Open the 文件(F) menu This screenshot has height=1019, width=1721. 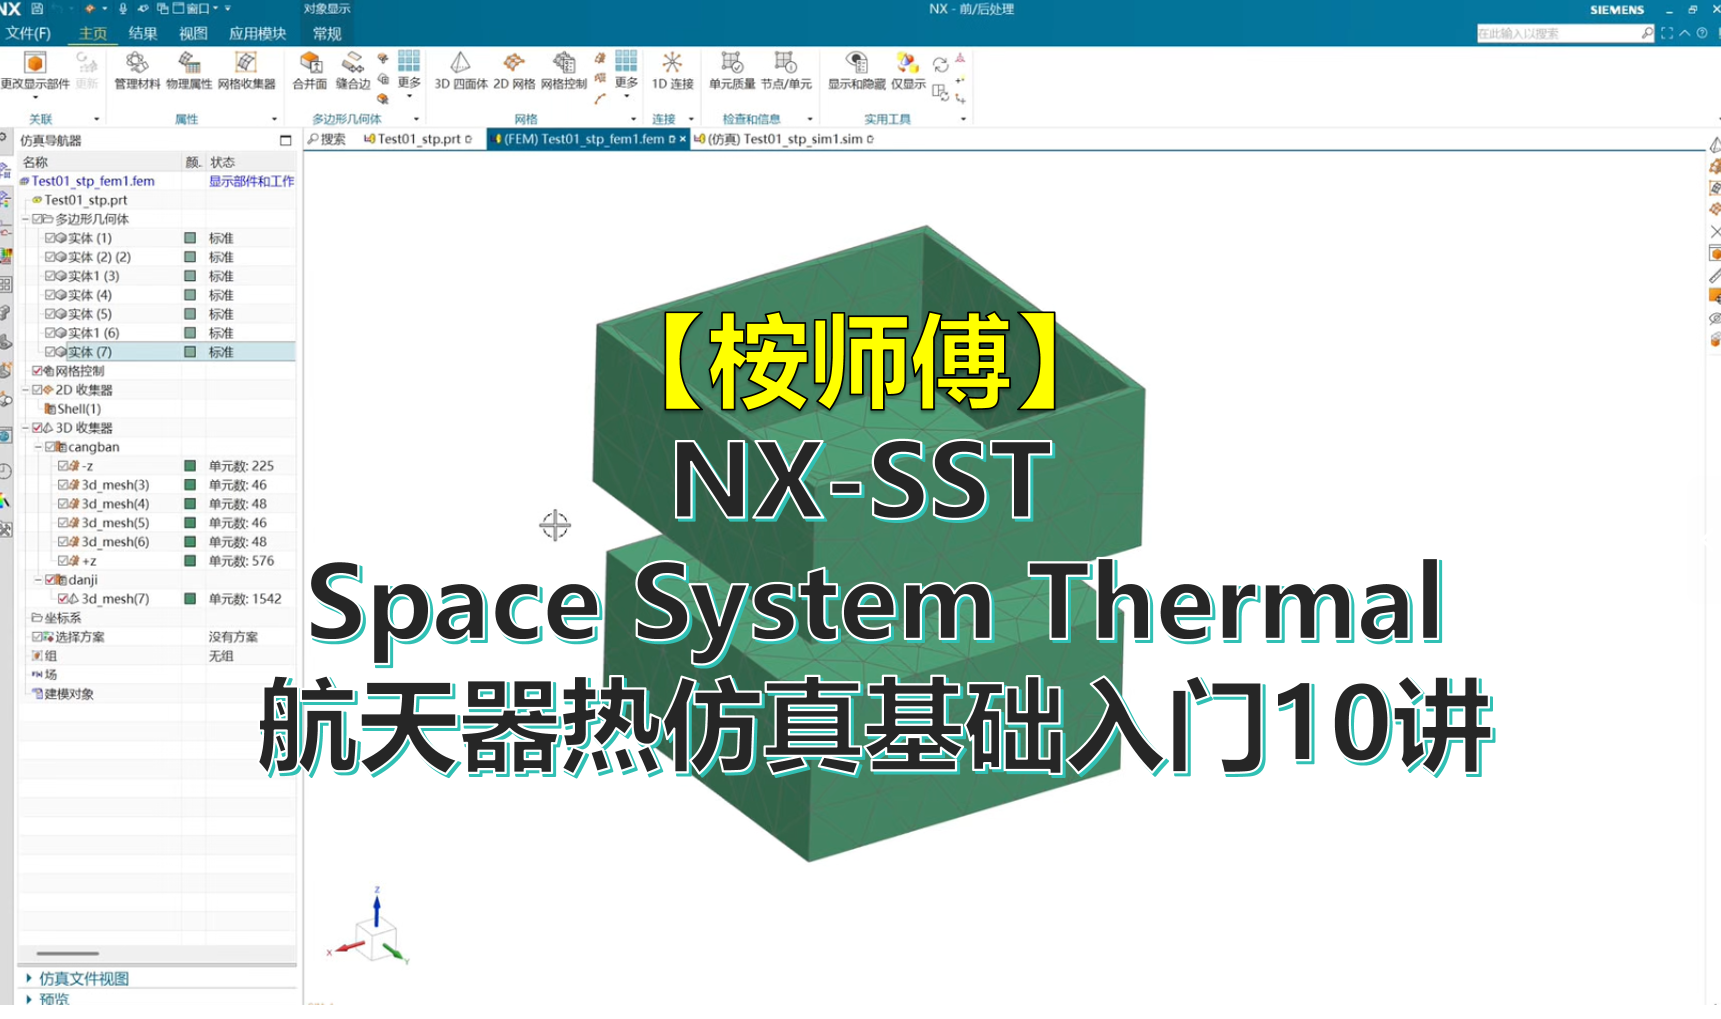tap(27, 33)
